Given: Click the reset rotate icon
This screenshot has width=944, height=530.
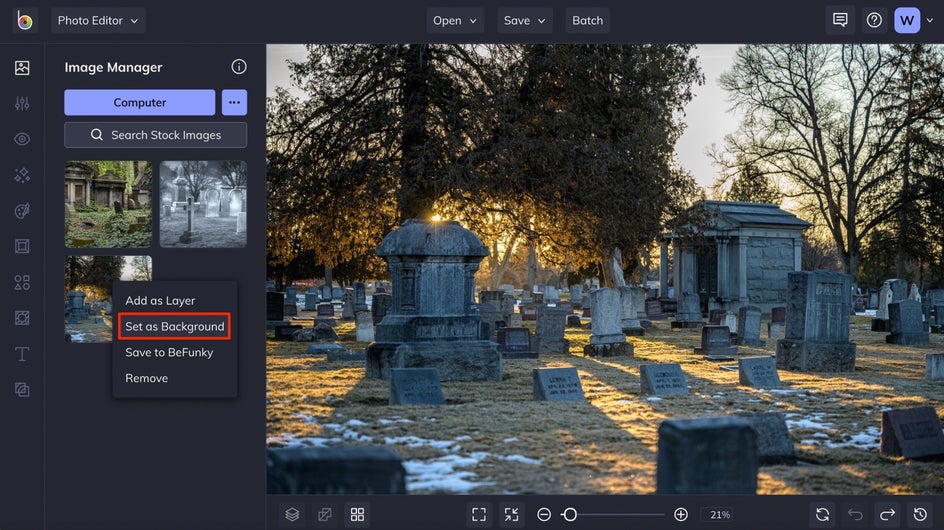Looking at the screenshot, I should tap(822, 514).
